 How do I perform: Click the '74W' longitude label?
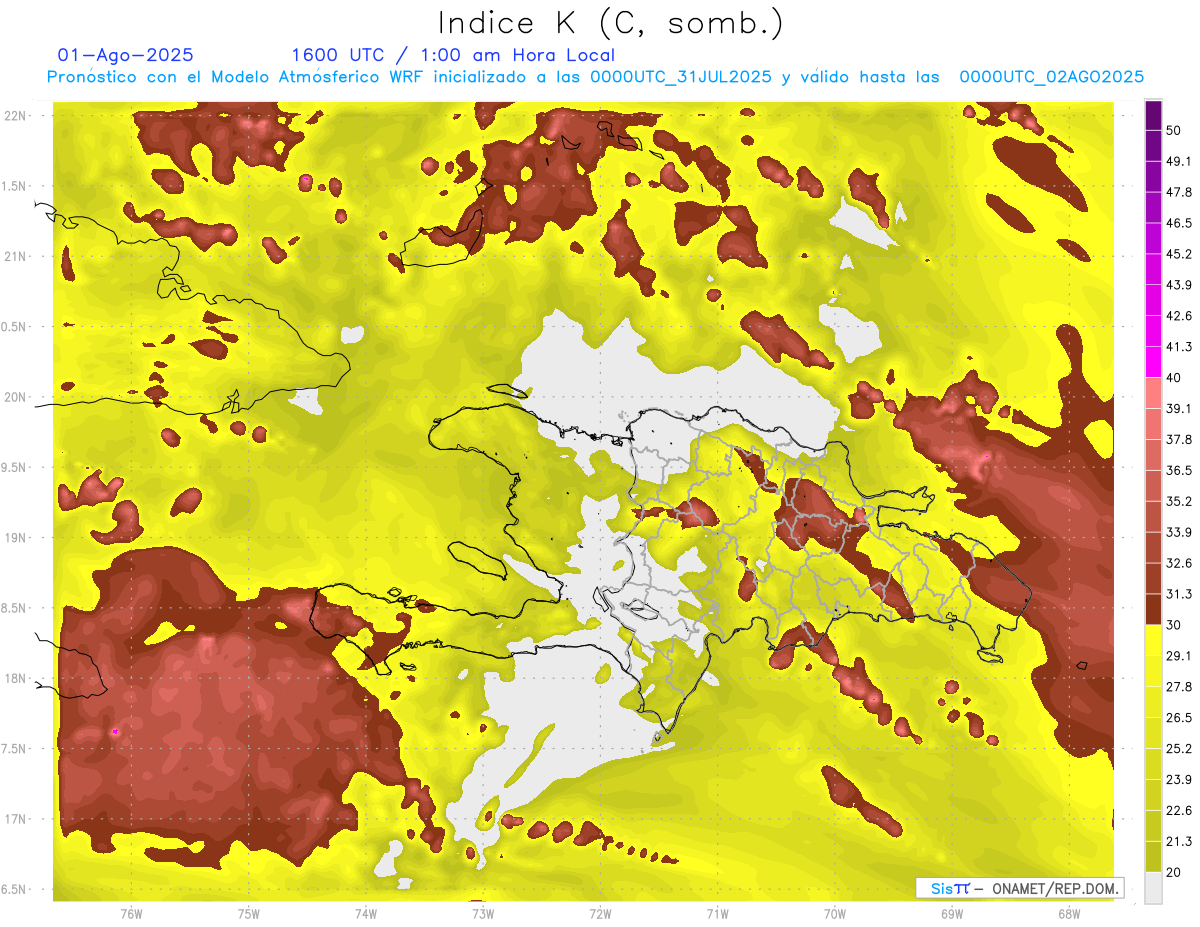365,914
